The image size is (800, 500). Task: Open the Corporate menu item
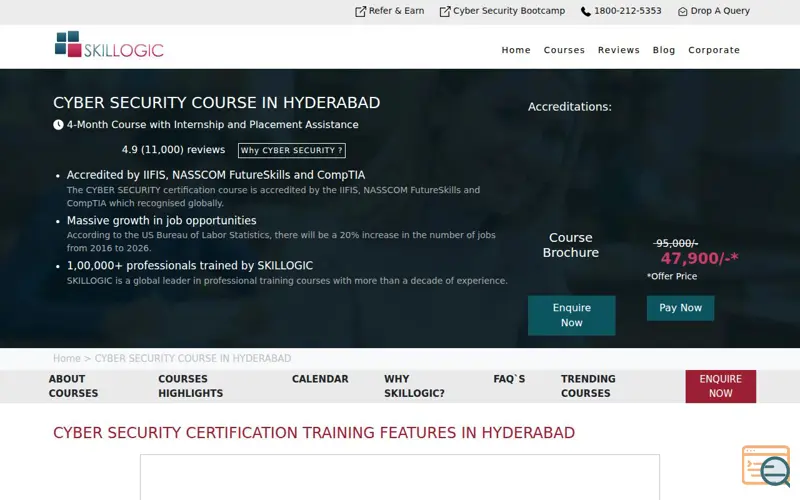[714, 50]
